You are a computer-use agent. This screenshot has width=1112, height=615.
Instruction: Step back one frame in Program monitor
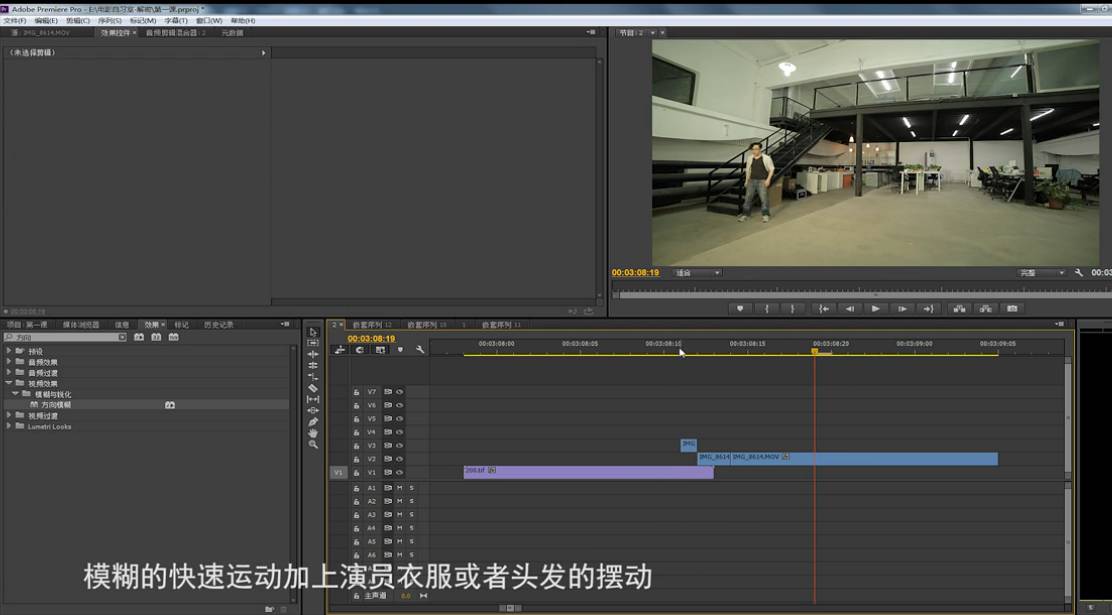click(x=849, y=309)
